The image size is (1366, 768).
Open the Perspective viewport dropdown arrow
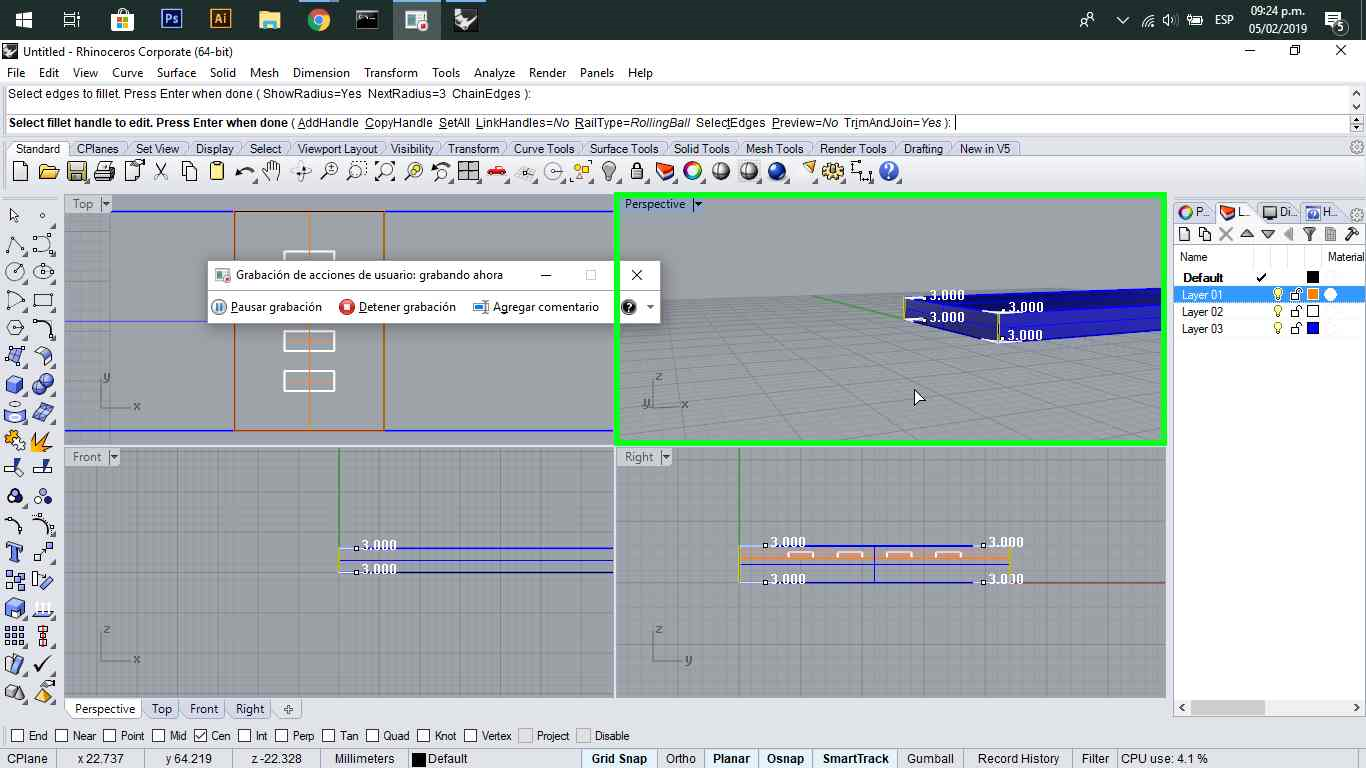coord(698,204)
